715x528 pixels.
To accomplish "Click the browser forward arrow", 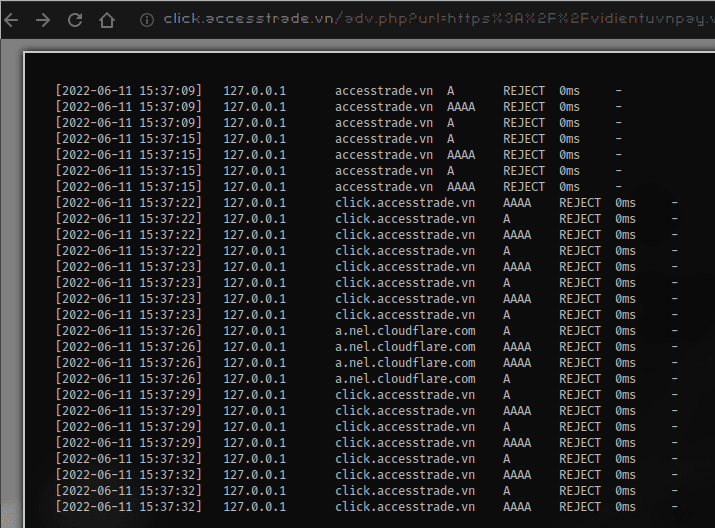I will (43, 20).
